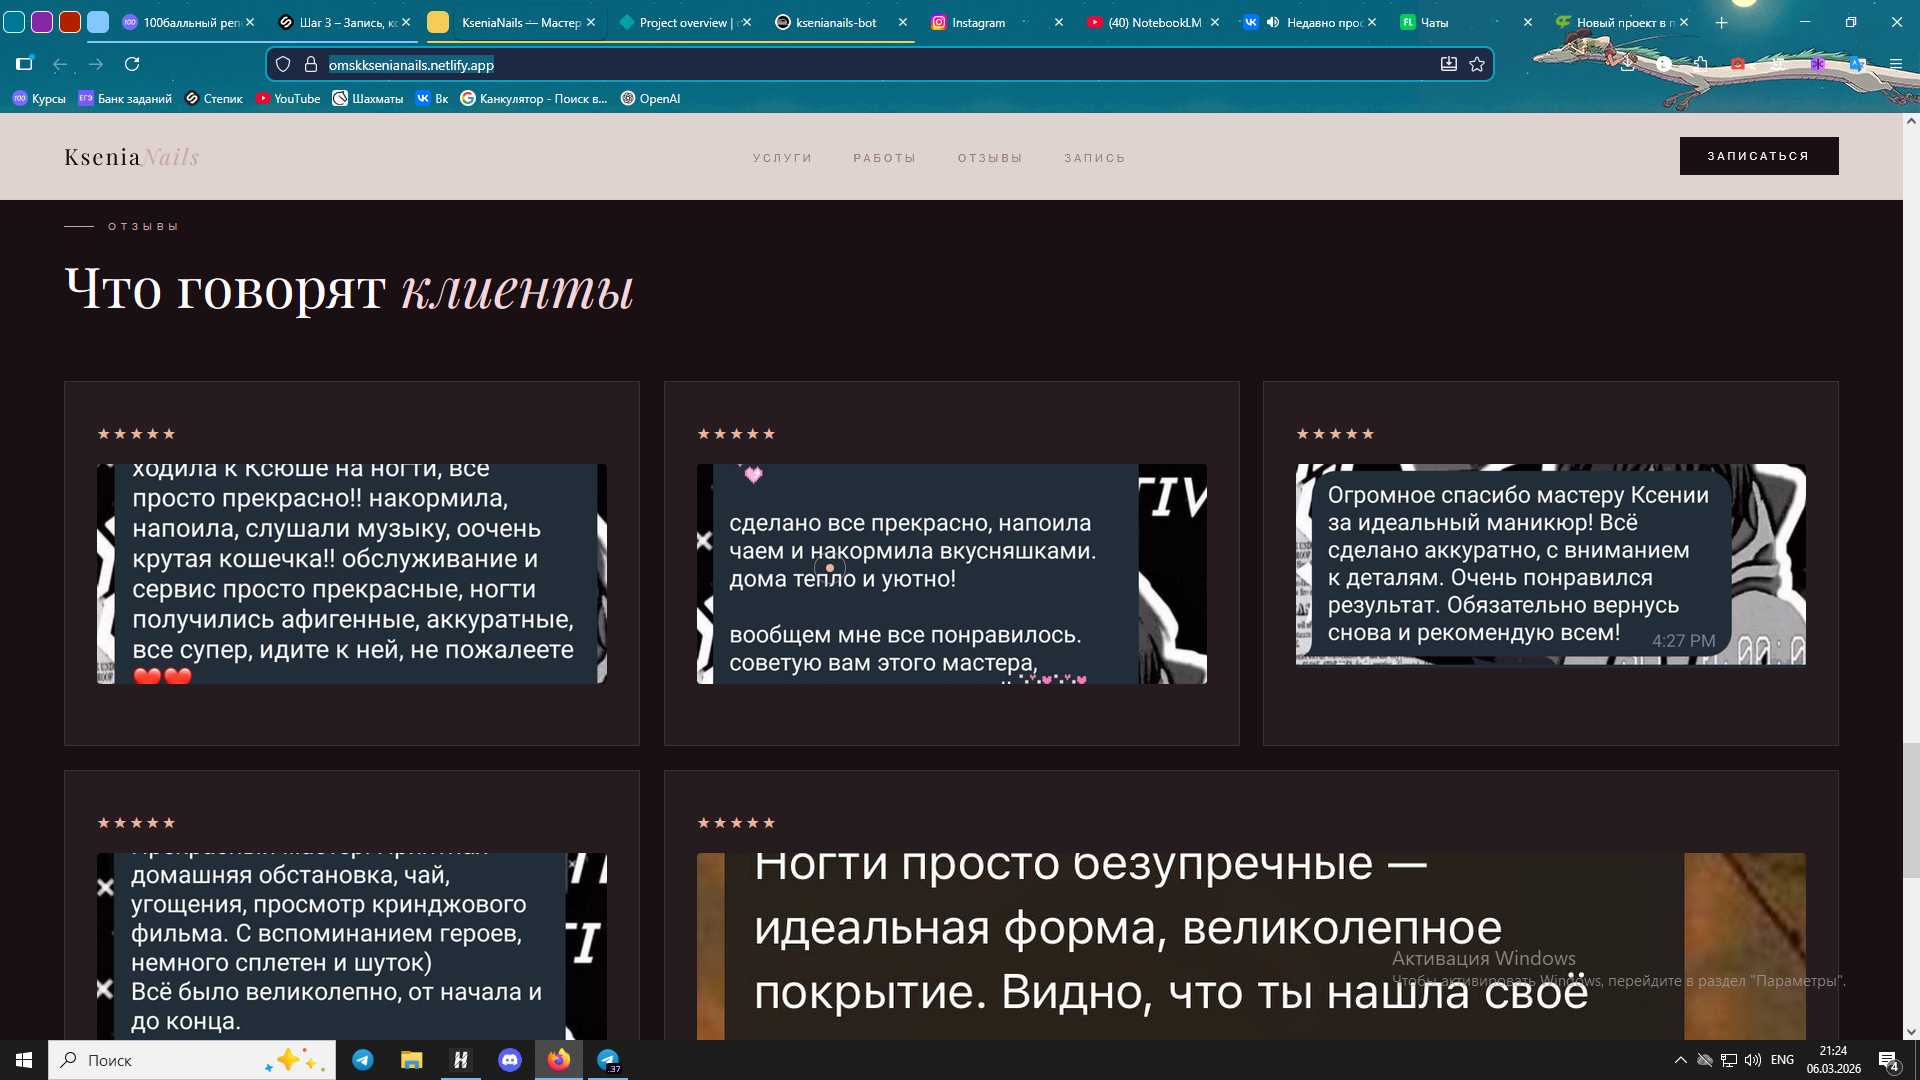
Task: Close the ksenianails-bot tab
Action: (903, 22)
